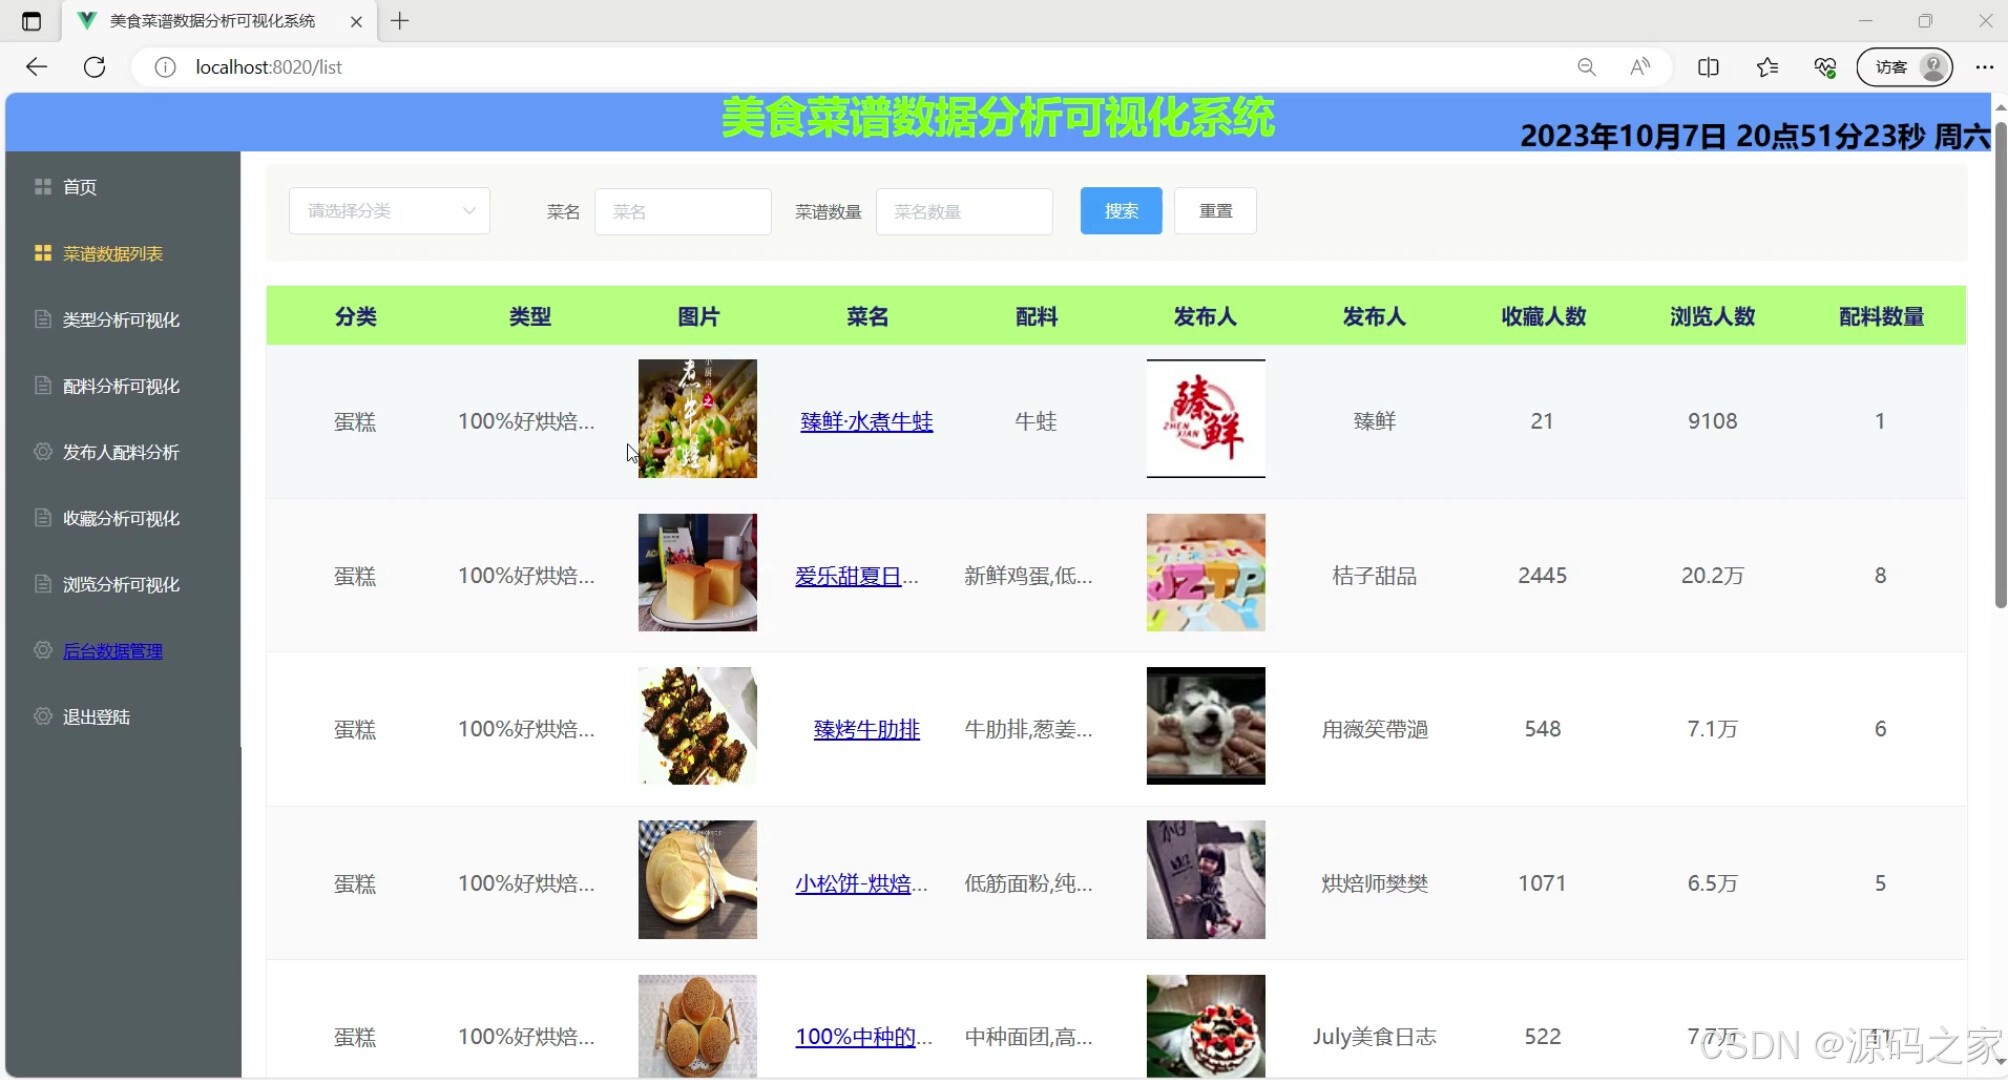Screen dimensions: 2008x1080
Task: Activate the browser read aloud icon
Action: pos(1639,67)
